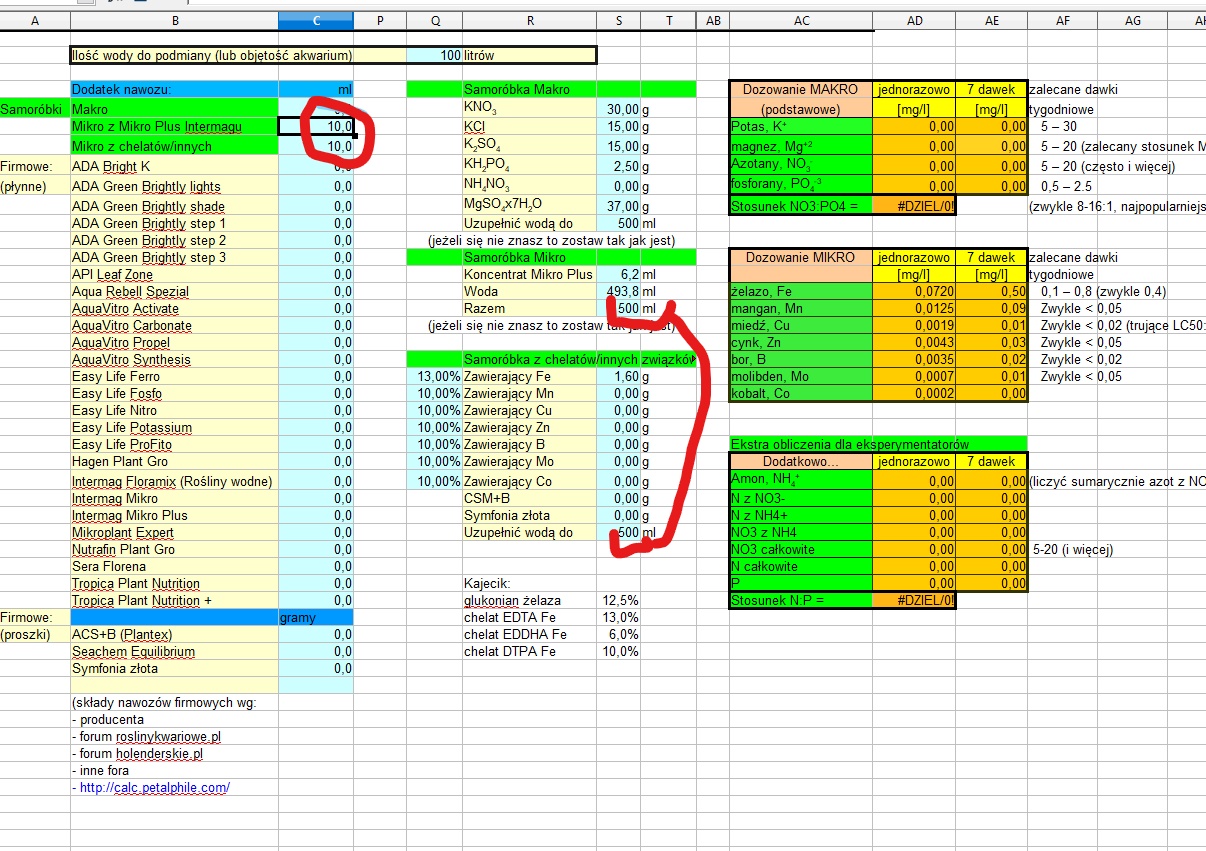Select column AC header
Viewport: 1206px width, 851px height.
(801, 21)
